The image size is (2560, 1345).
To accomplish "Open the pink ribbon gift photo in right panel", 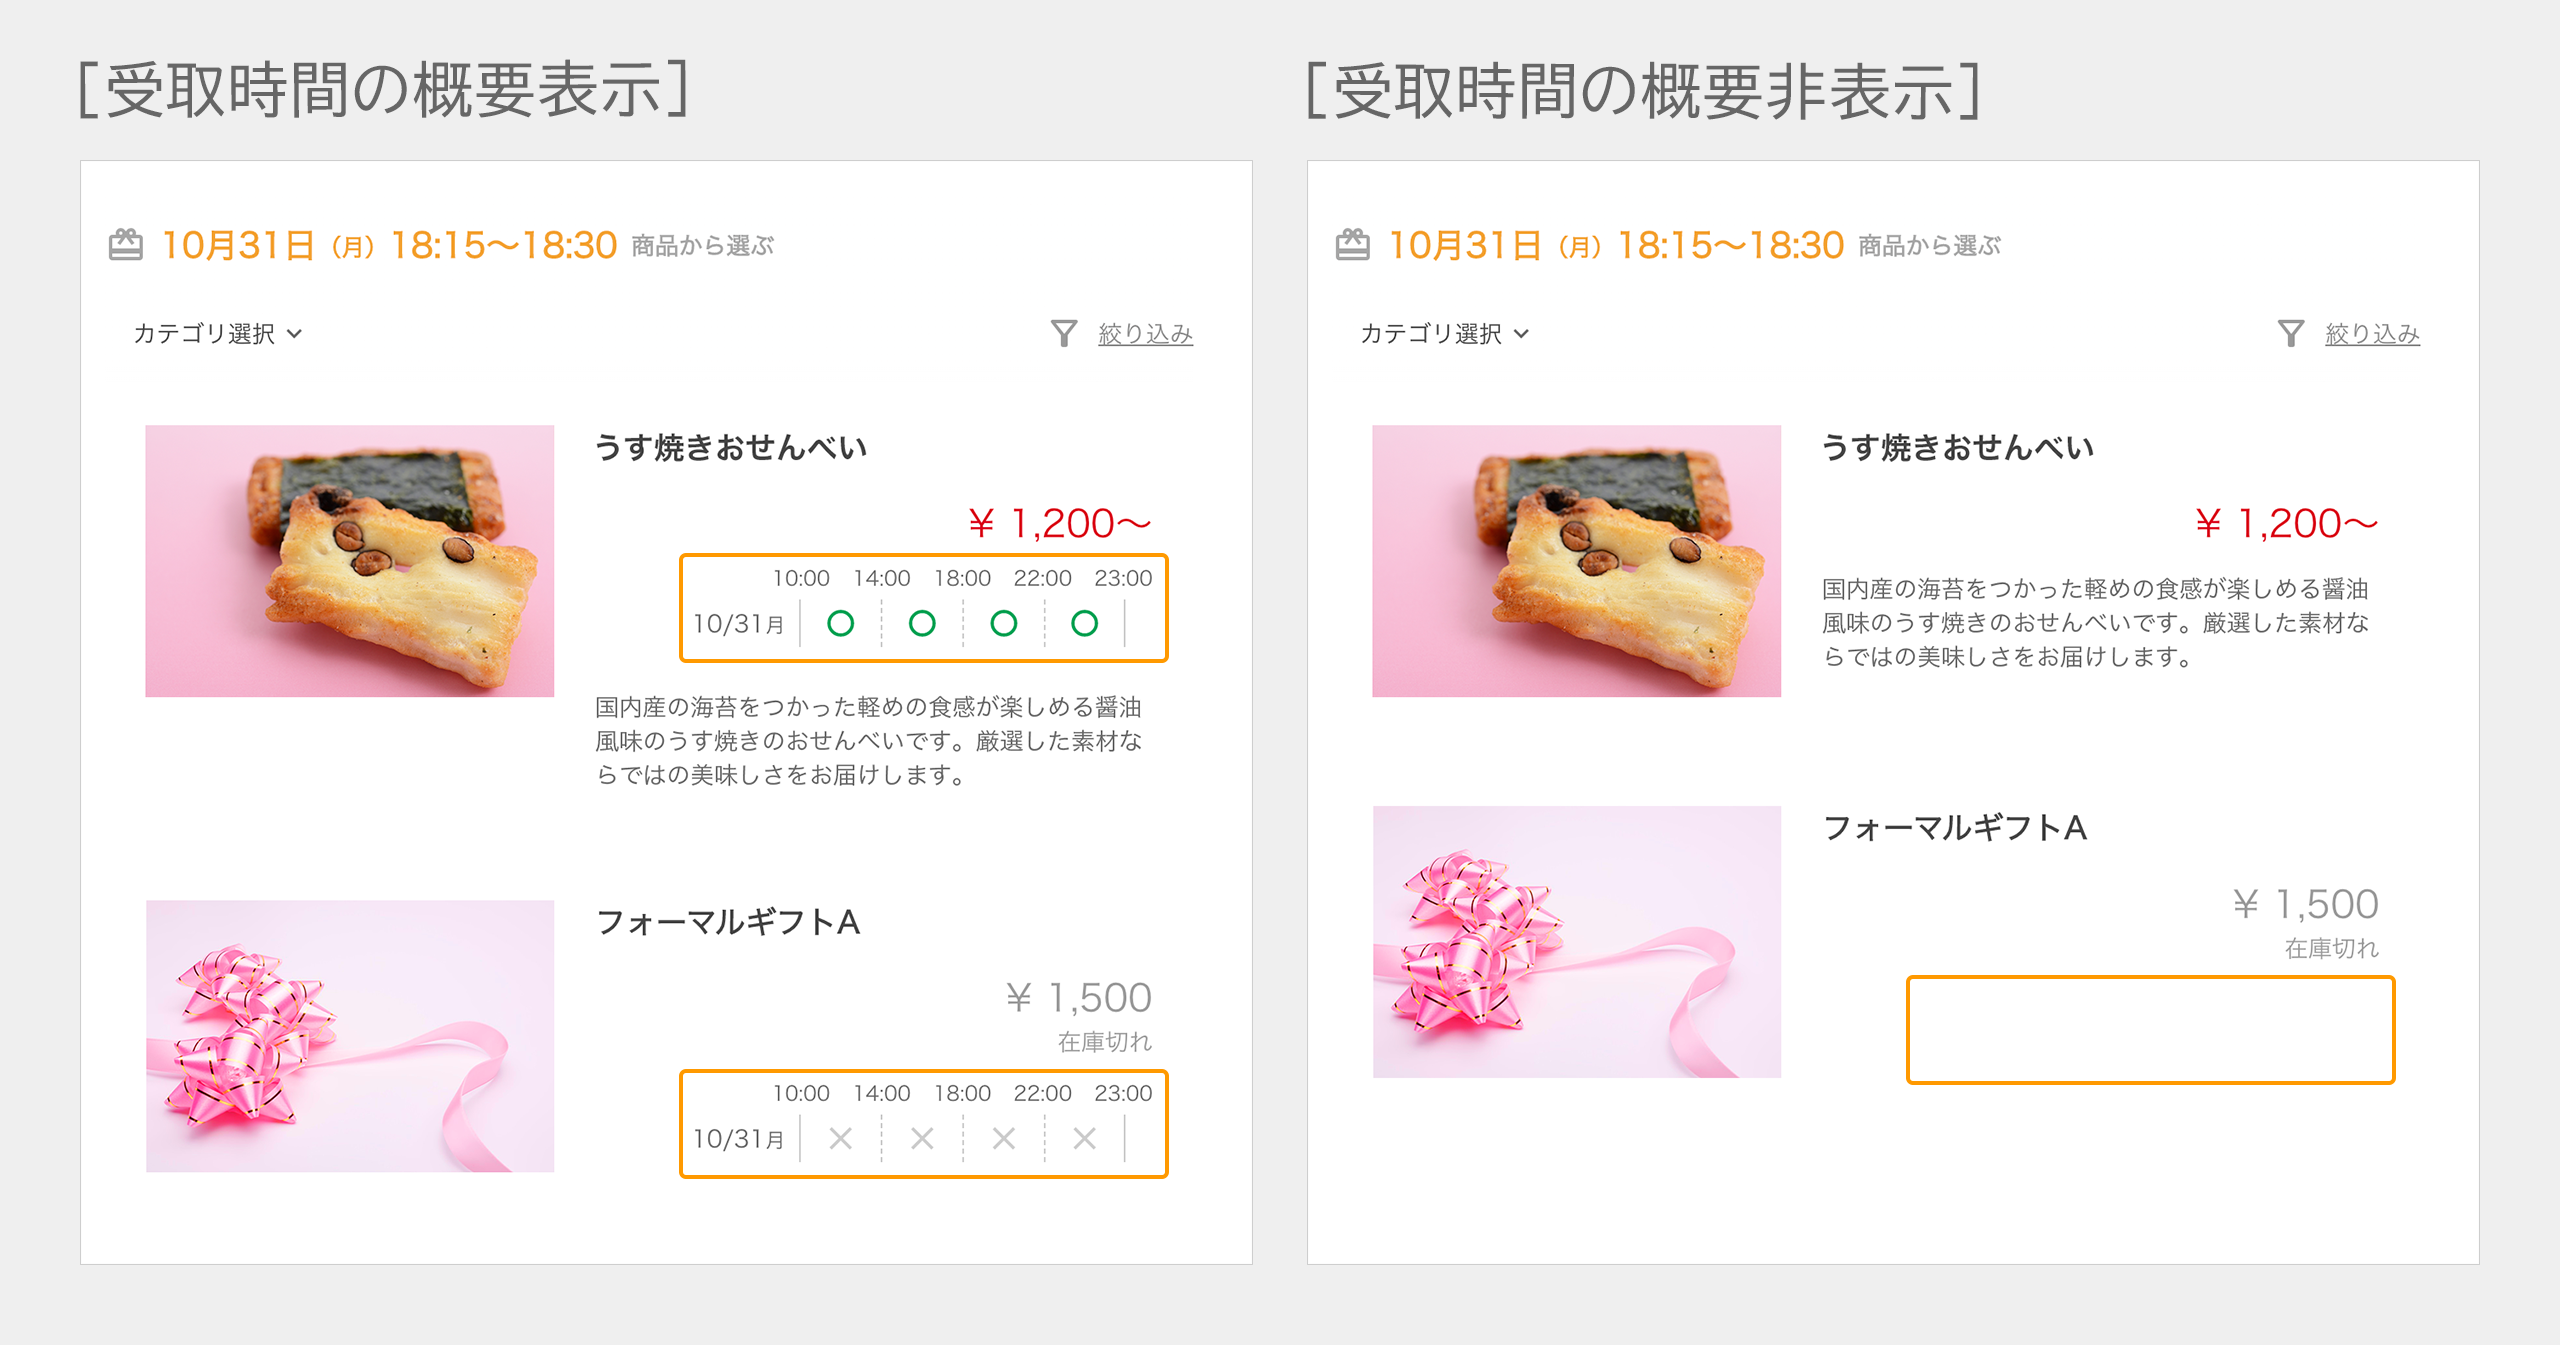I will [1576, 941].
